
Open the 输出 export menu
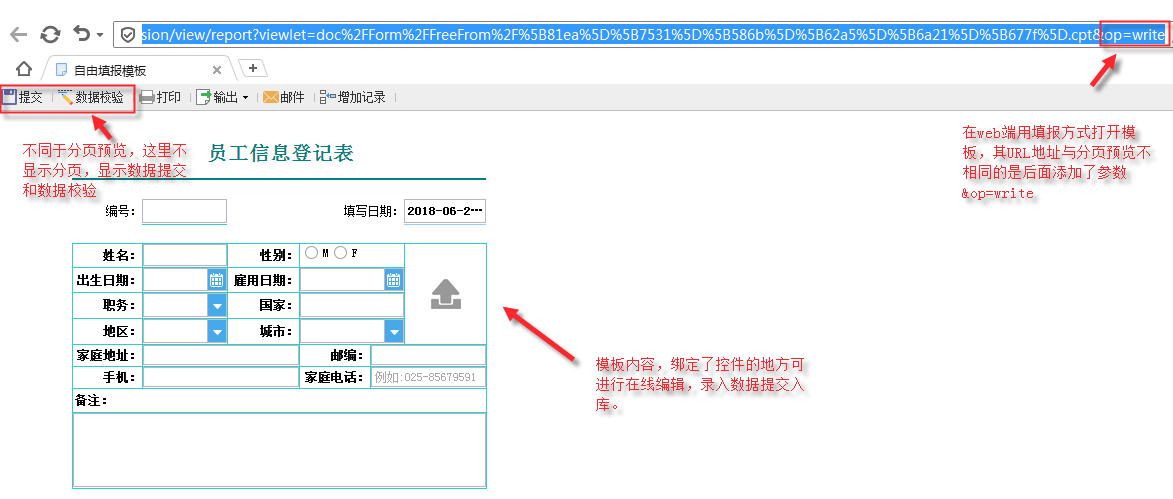point(222,97)
